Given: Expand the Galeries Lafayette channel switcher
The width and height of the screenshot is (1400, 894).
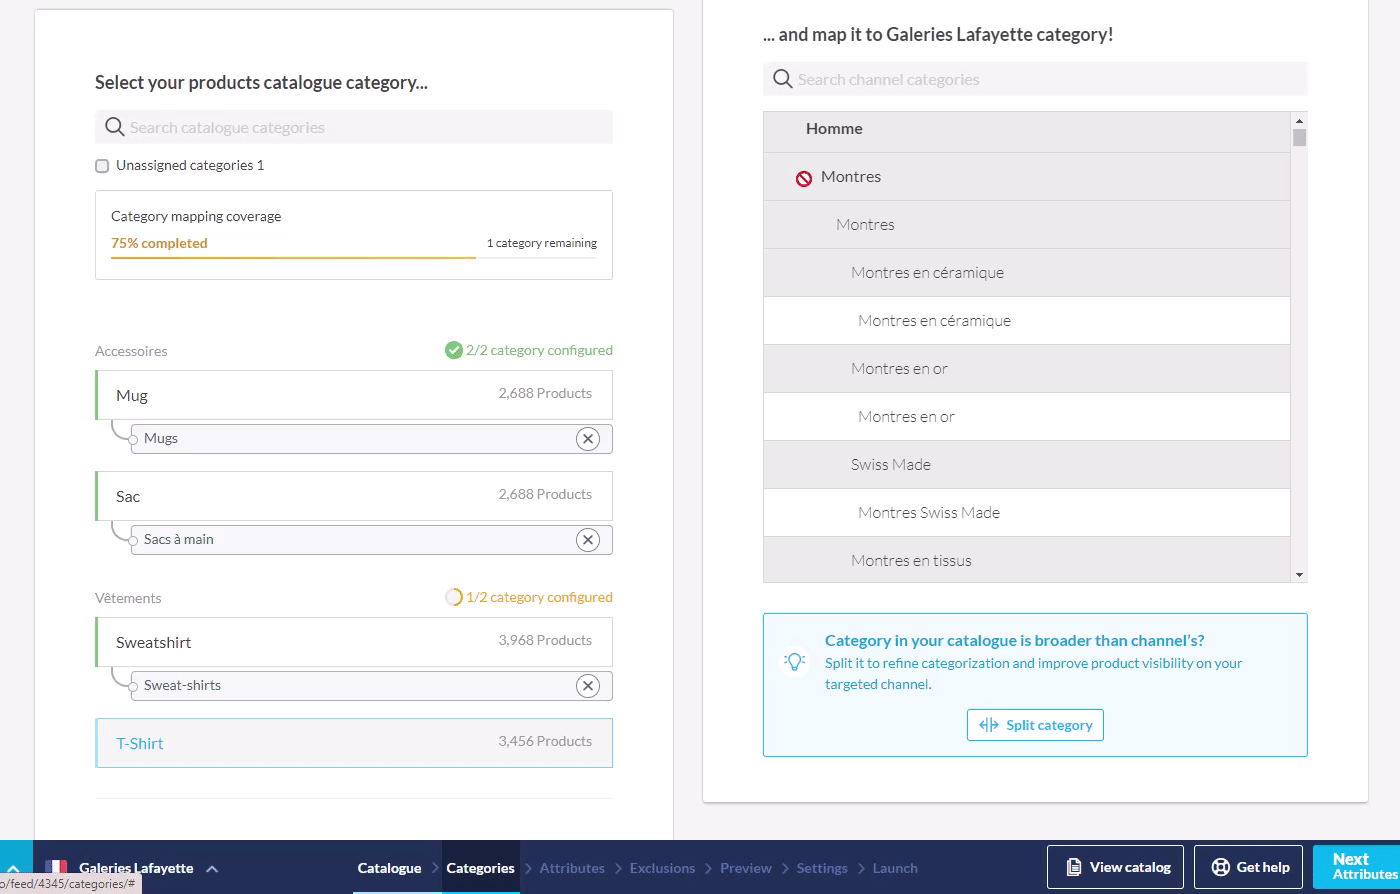Looking at the screenshot, I should [x=212, y=868].
